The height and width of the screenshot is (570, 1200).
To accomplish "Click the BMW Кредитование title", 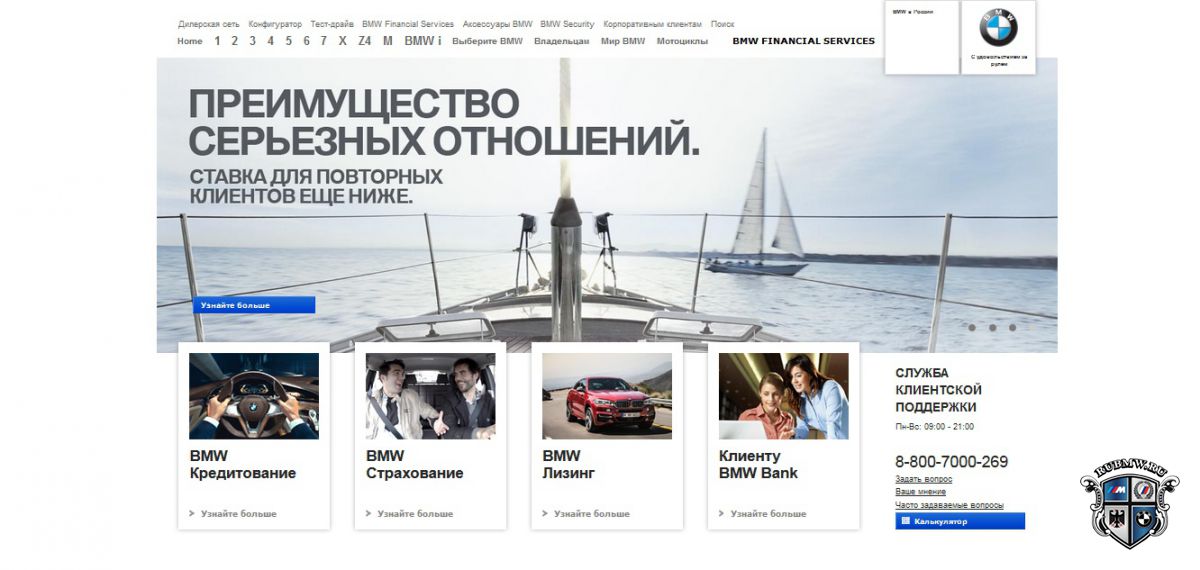I will coord(242,464).
